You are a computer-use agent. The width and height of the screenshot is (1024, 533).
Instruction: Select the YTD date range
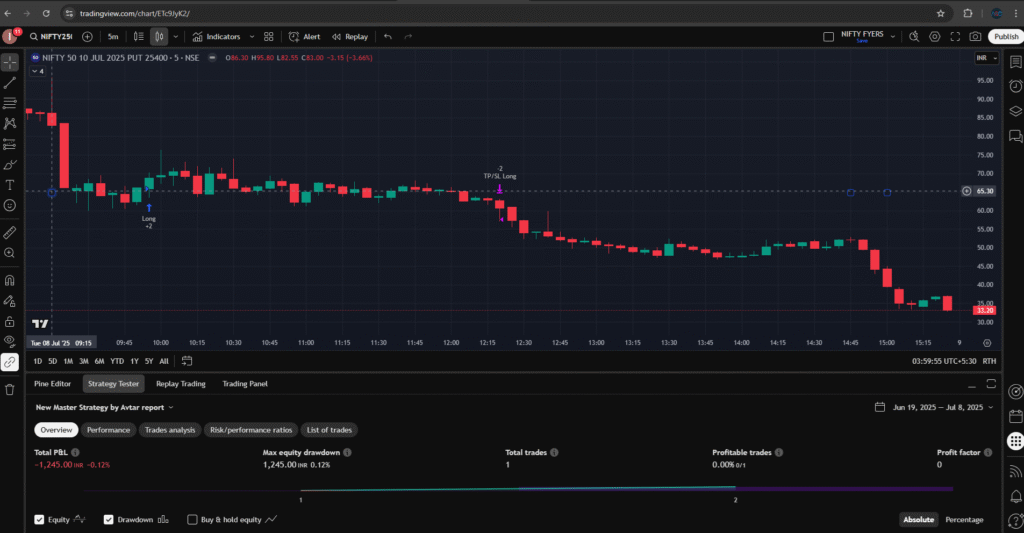117,361
